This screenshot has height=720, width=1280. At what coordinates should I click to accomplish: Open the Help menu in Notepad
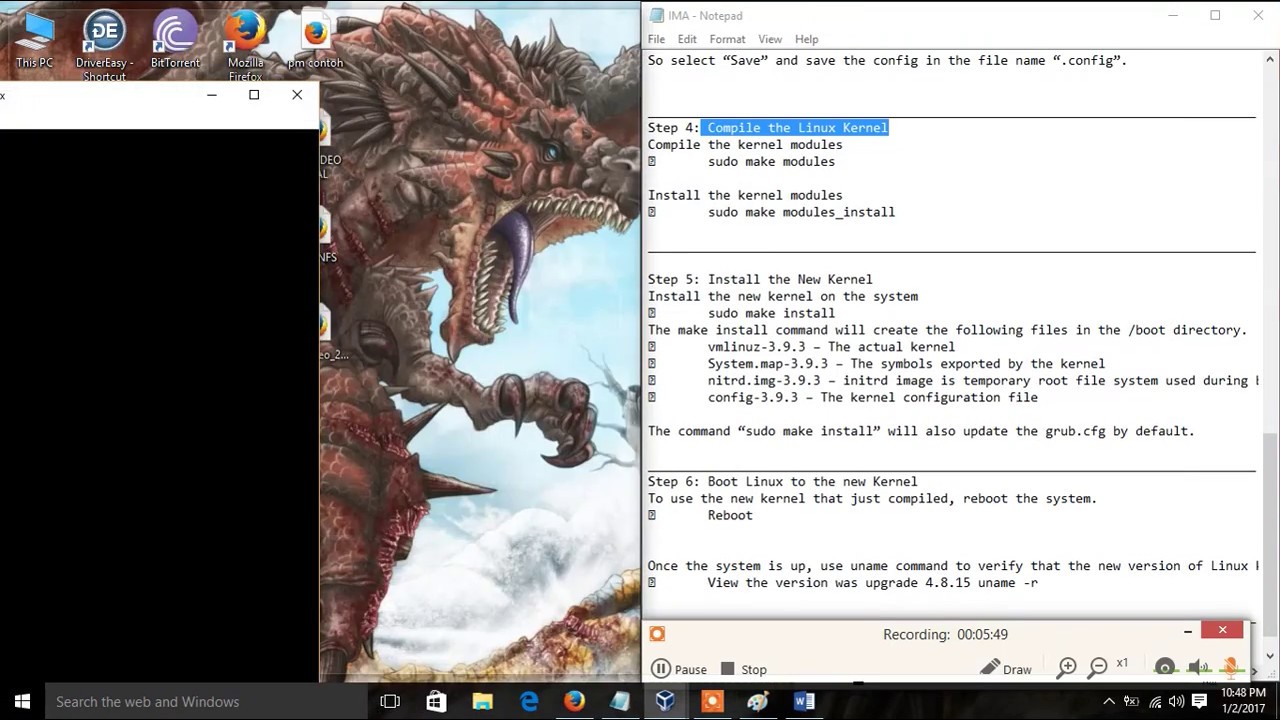click(807, 39)
